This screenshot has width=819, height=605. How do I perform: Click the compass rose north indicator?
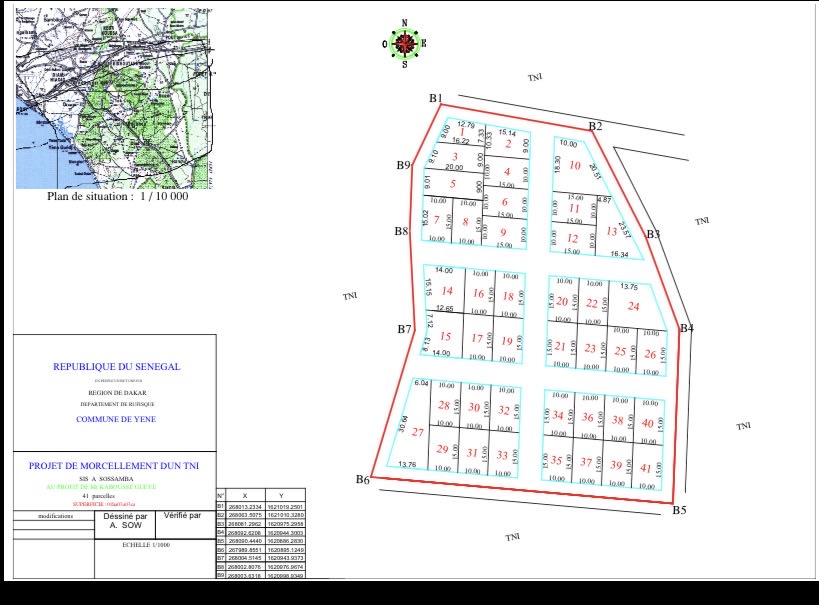(x=405, y=22)
